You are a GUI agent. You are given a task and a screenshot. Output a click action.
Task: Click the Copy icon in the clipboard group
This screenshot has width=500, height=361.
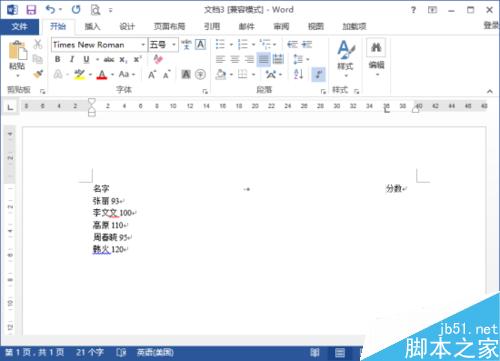pyautogui.click(x=38, y=59)
